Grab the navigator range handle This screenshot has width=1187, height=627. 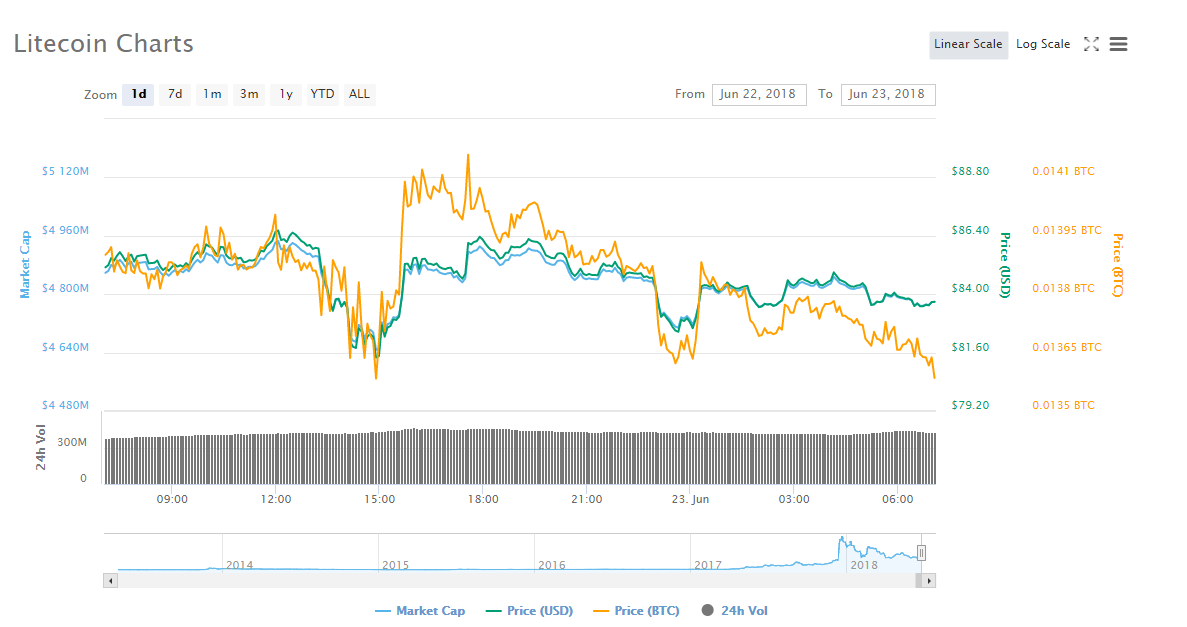[921, 553]
